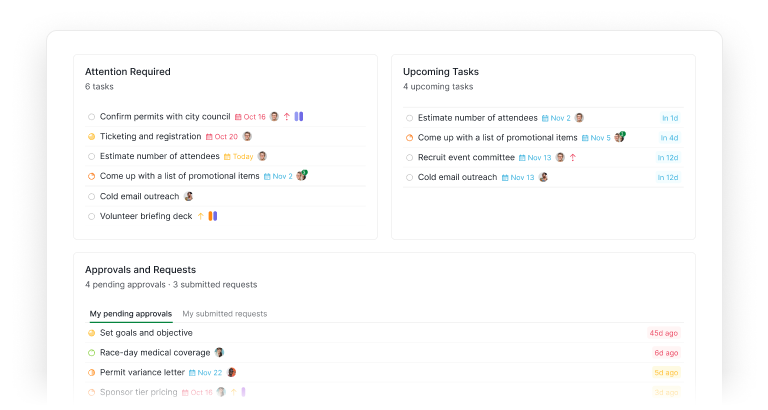Click the 5d ago badge
768x410 pixels.
[x=666, y=373]
